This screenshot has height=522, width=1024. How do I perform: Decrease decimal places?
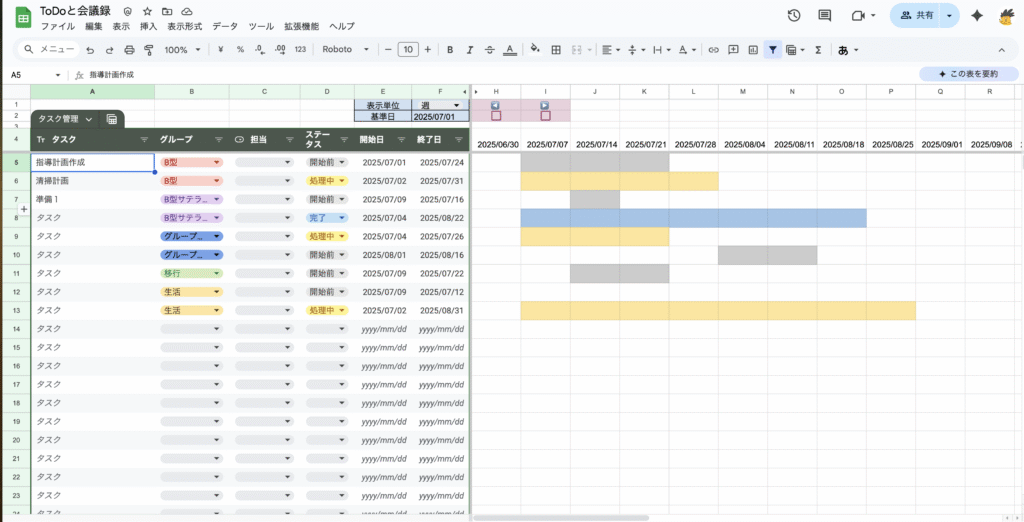pyautogui.click(x=260, y=50)
